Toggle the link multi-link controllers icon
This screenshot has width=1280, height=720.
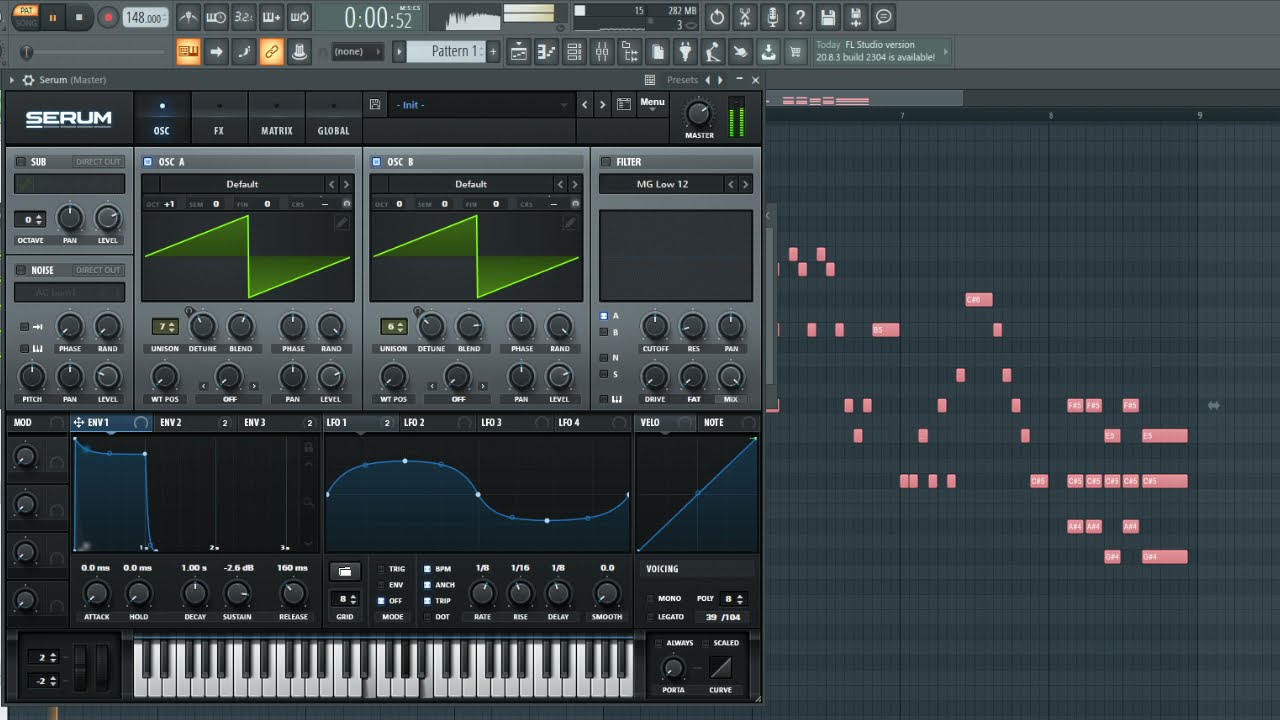[x=271, y=52]
